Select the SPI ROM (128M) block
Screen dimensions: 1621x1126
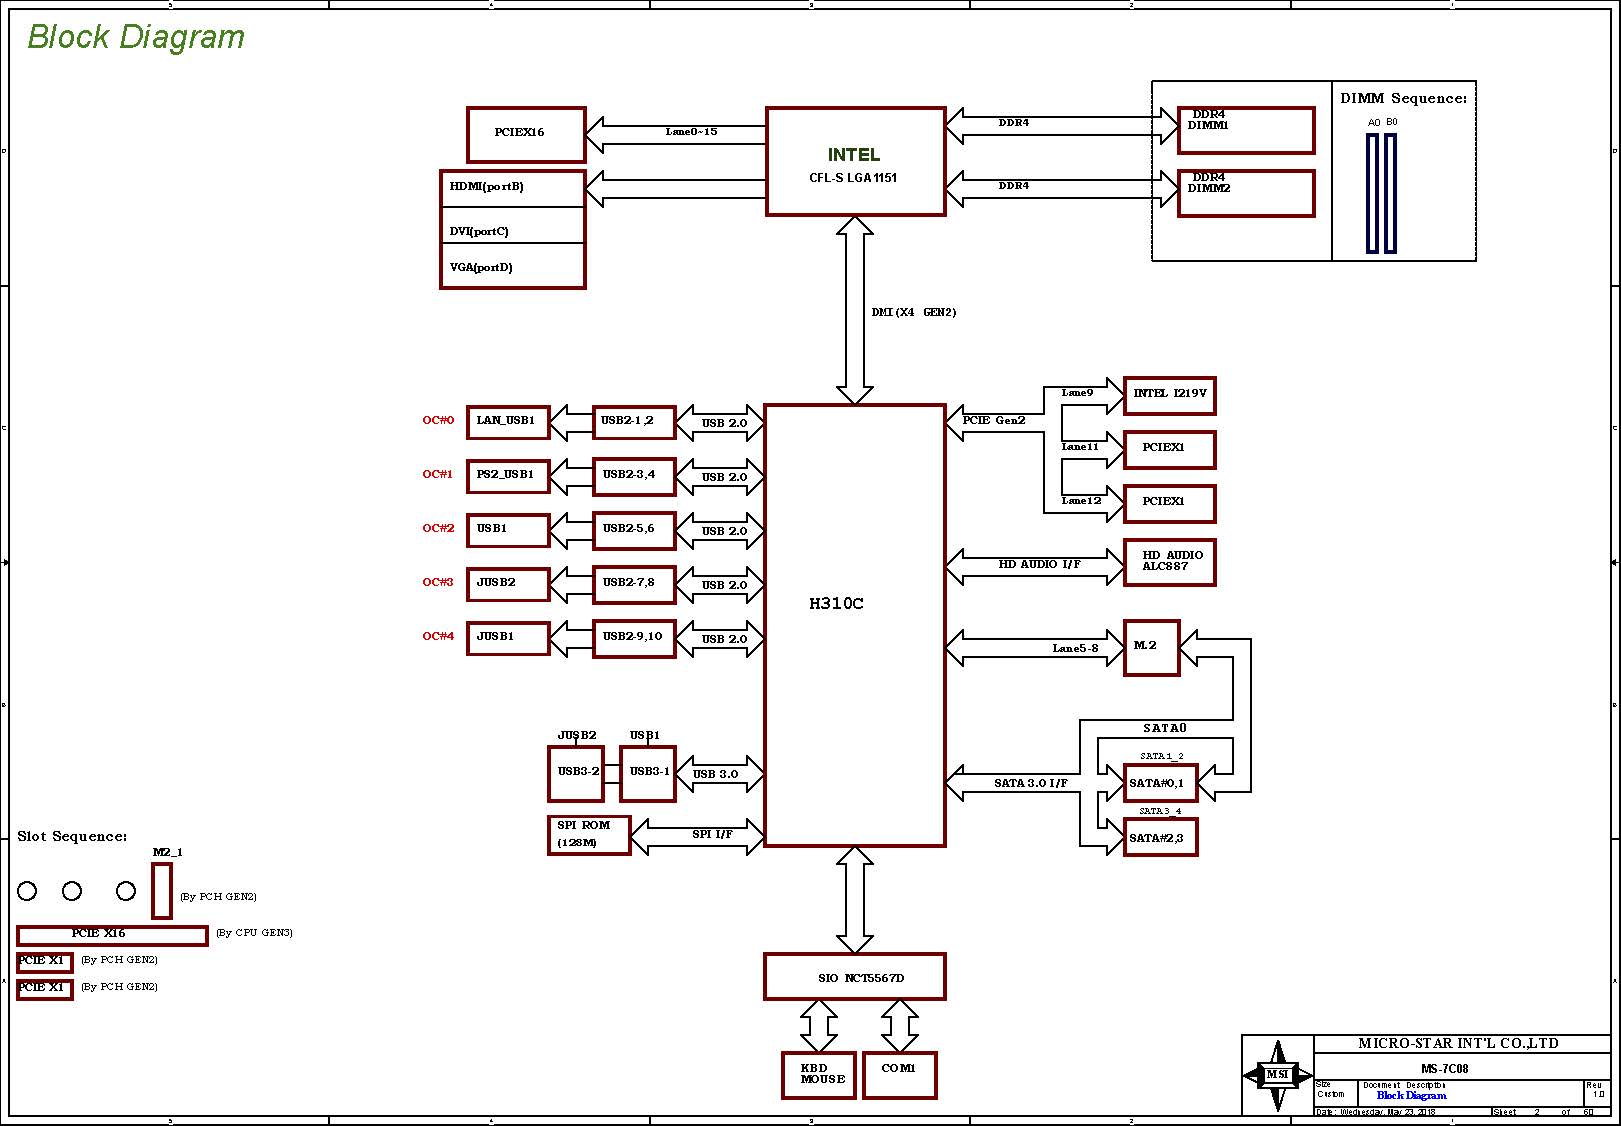pos(590,835)
